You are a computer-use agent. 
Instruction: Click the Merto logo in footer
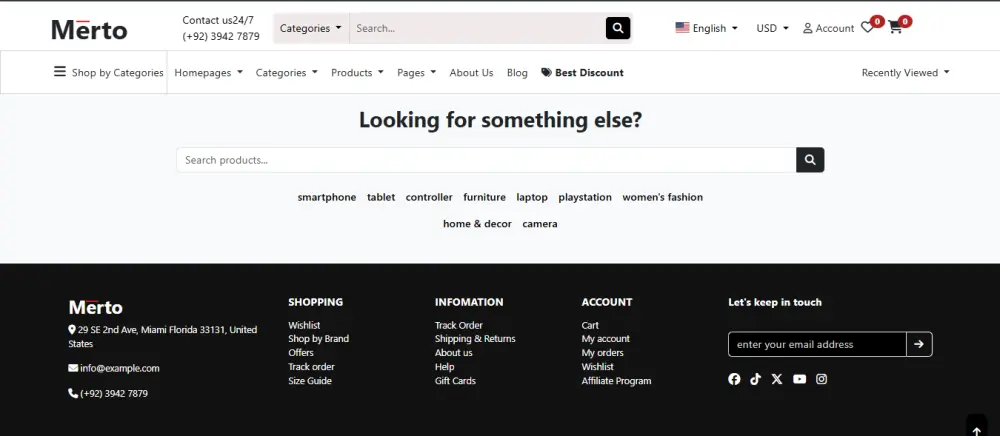(96, 307)
